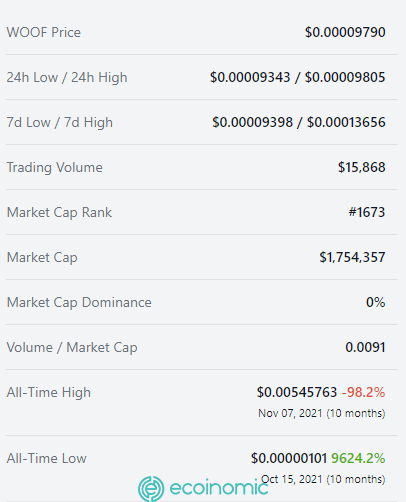Select the 7d Low / 7d High label
Viewport: 406px width, 502px height.
tap(60, 123)
